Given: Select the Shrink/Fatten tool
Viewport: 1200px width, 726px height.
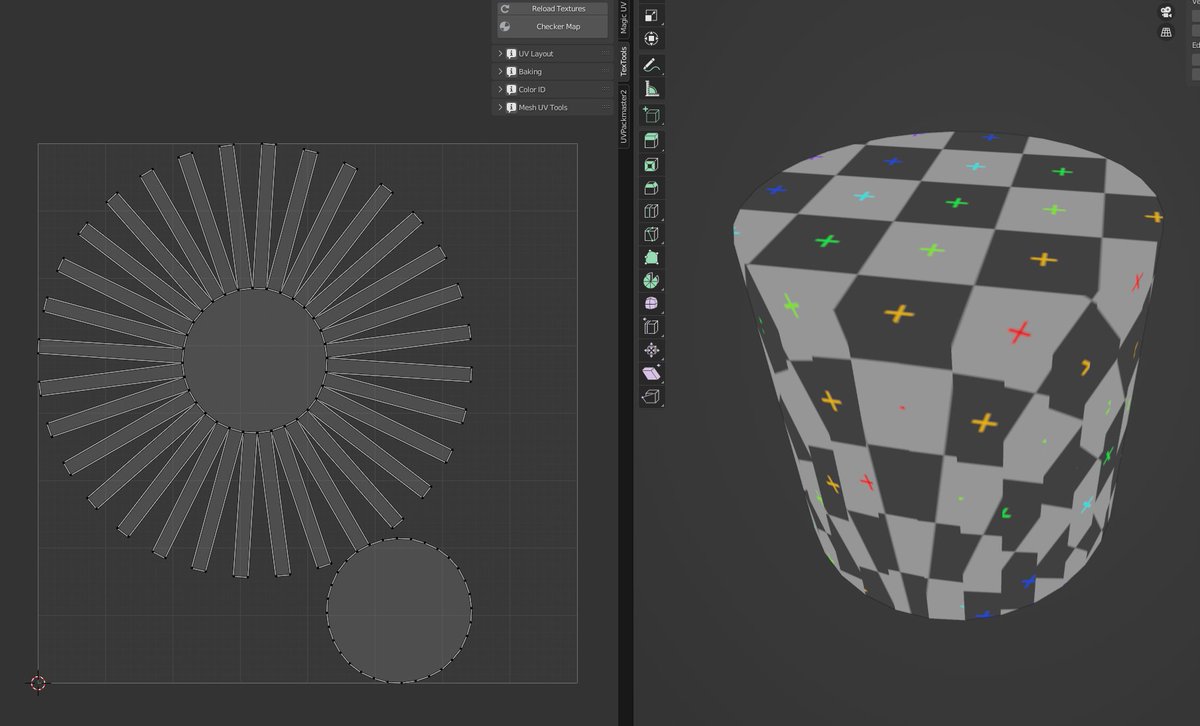Looking at the screenshot, I should (652, 350).
